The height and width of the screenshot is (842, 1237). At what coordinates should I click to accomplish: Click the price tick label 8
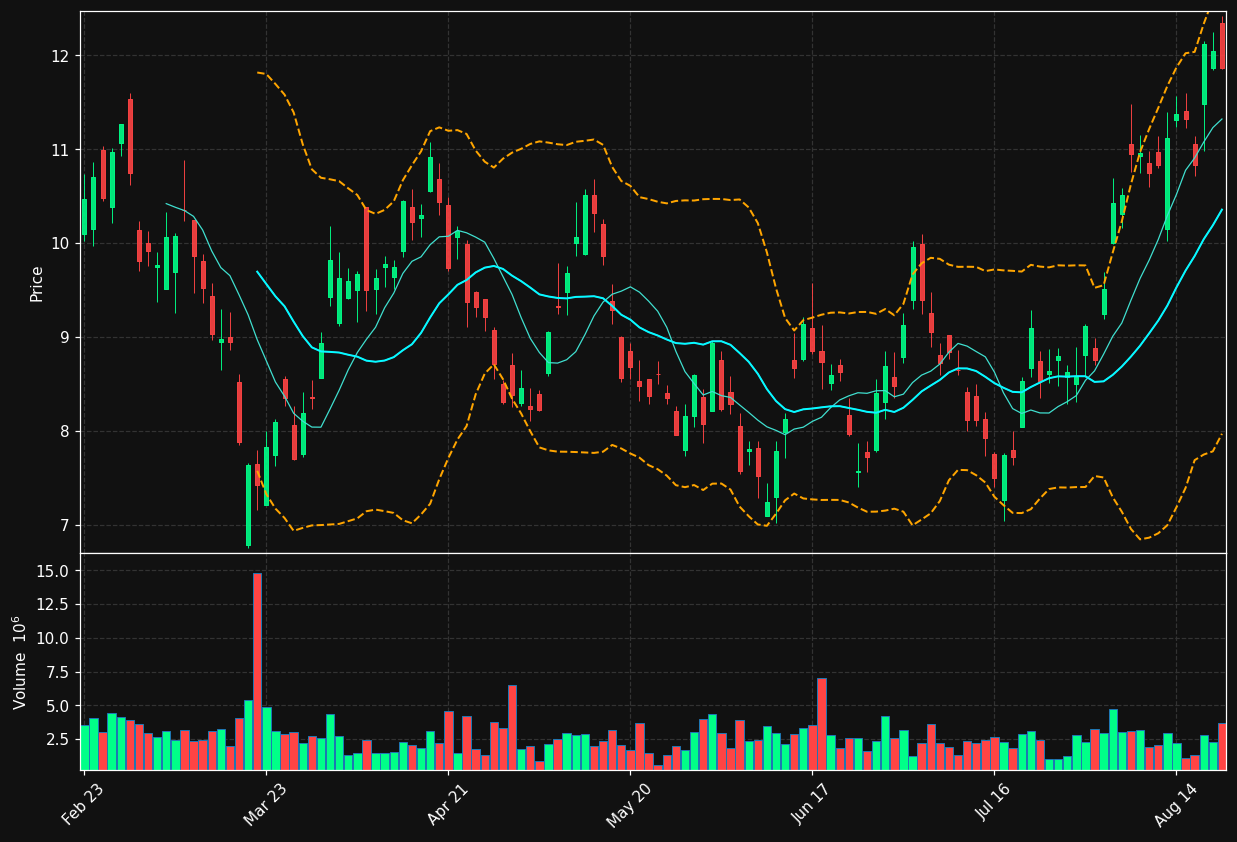pyautogui.click(x=65, y=432)
